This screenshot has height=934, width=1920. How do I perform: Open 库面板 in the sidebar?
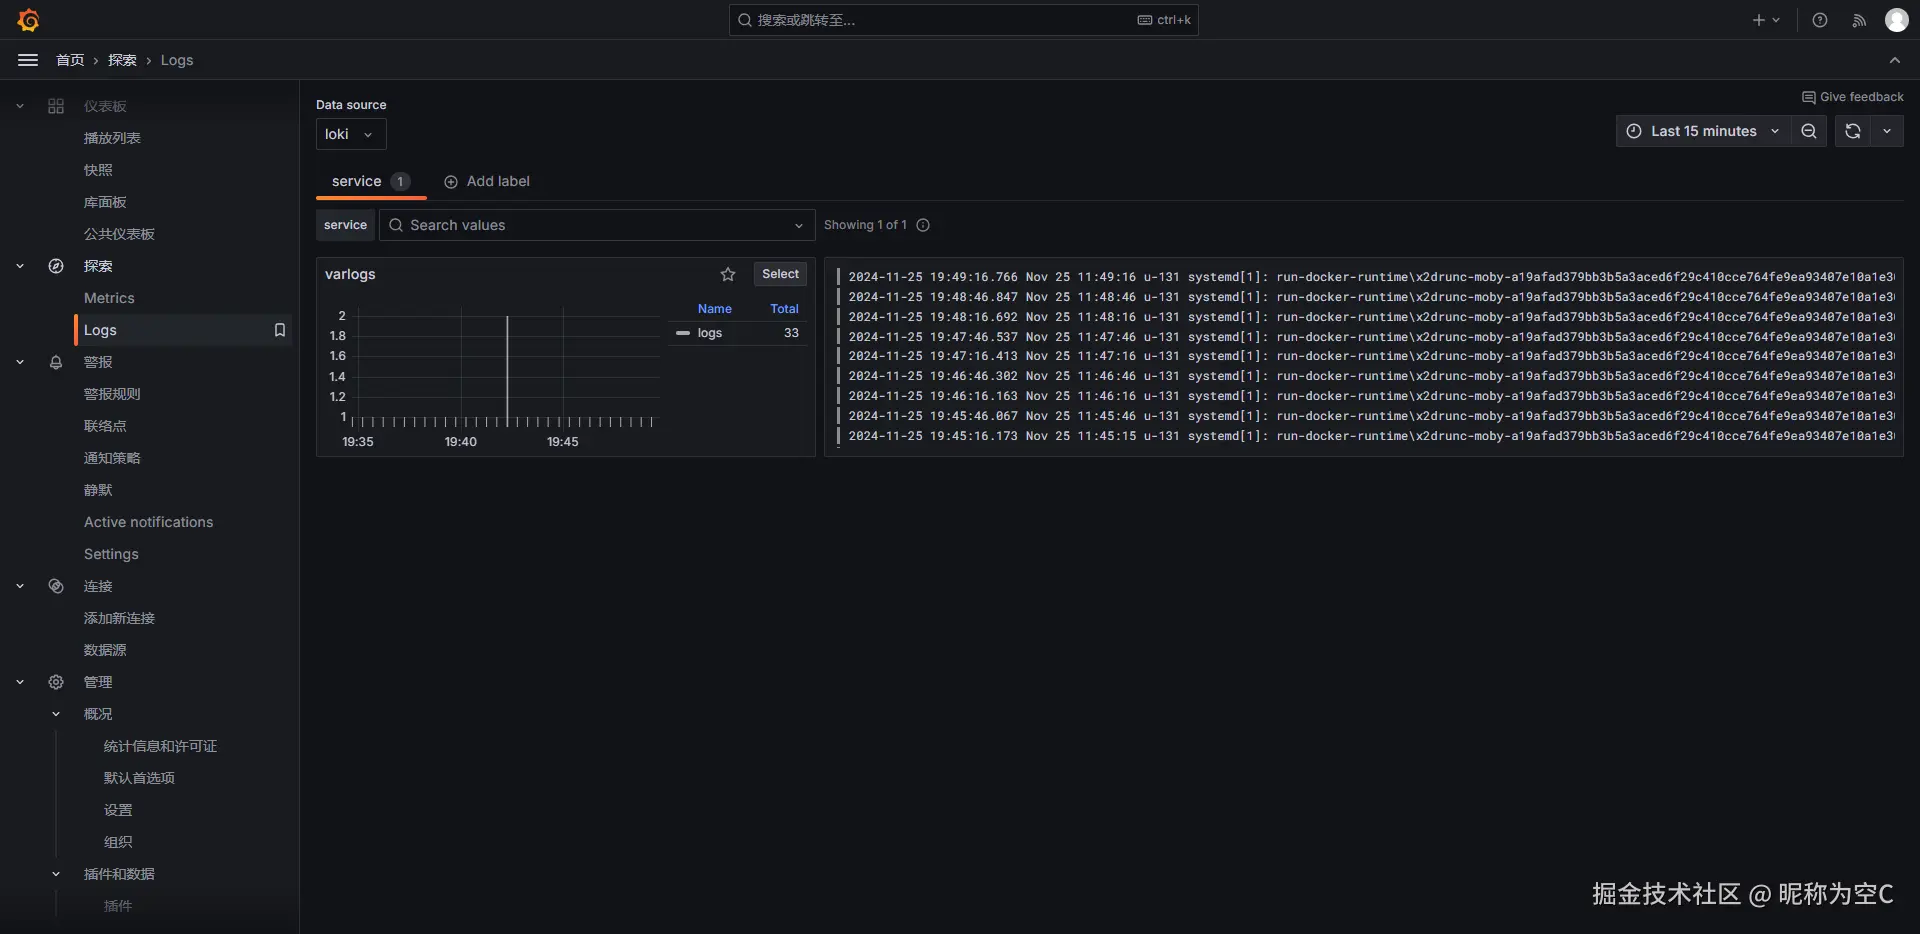(x=105, y=202)
